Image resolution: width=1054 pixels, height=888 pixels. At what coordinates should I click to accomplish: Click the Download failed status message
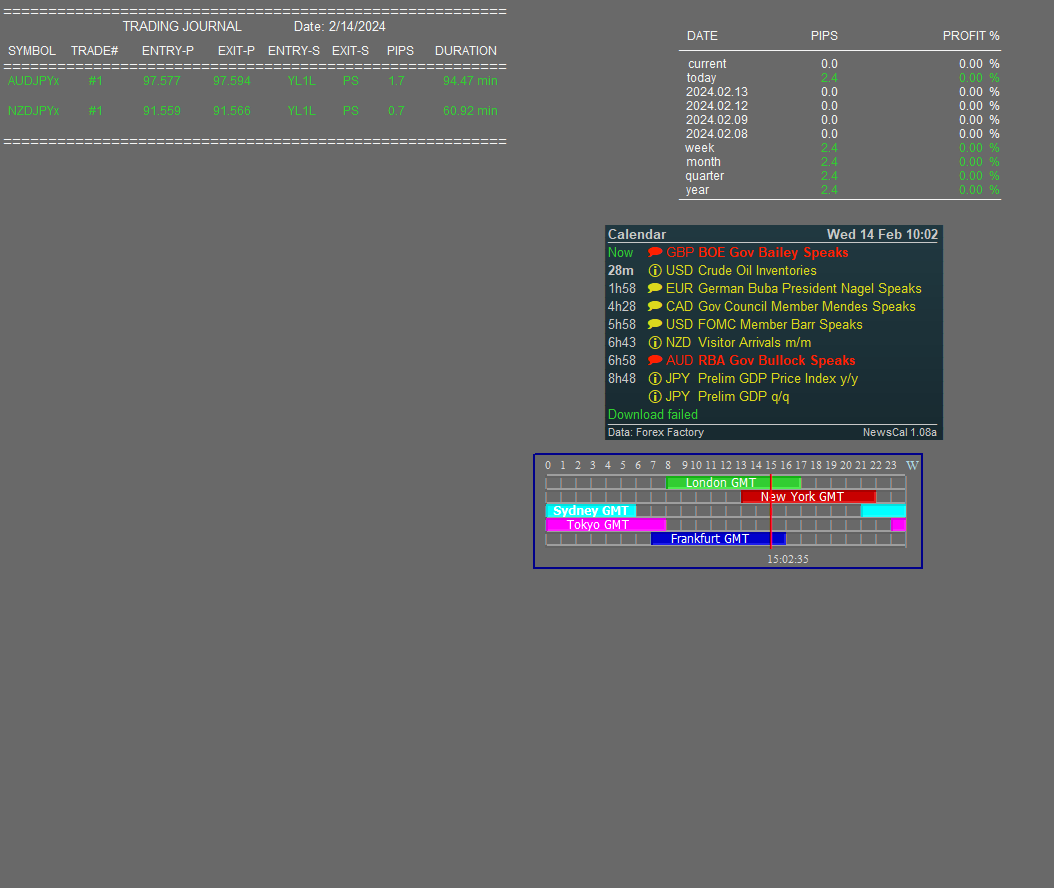coord(653,415)
